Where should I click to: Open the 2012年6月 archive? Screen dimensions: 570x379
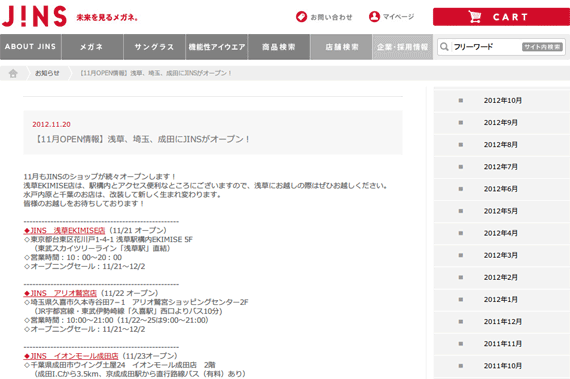pyautogui.click(x=502, y=189)
